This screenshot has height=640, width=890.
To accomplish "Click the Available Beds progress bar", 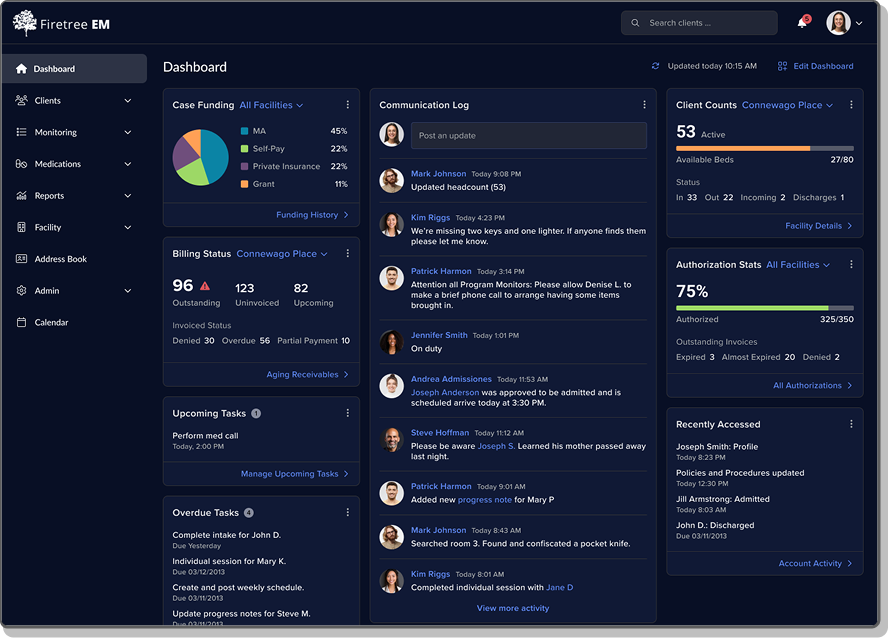I will coord(764,148).
